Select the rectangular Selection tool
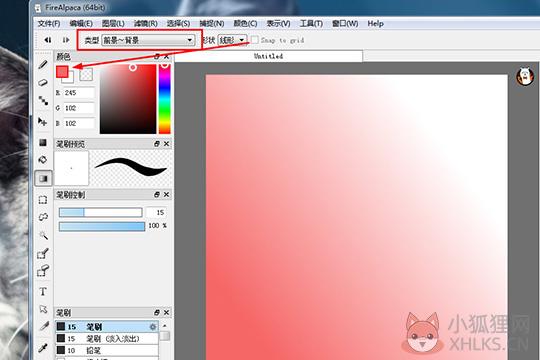Image resolution: width=540 pixels, height=360 pixels. coord(43,200)
